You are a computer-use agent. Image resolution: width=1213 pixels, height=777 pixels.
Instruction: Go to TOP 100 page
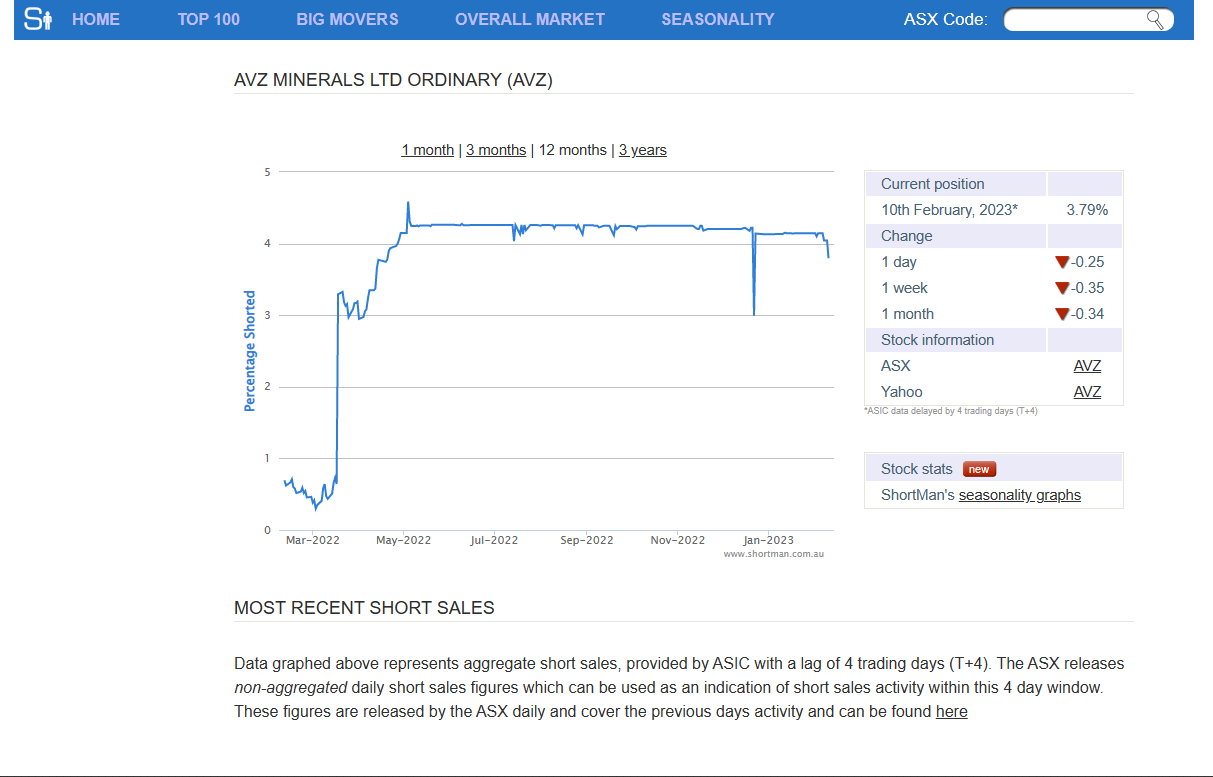coord(208,19)
